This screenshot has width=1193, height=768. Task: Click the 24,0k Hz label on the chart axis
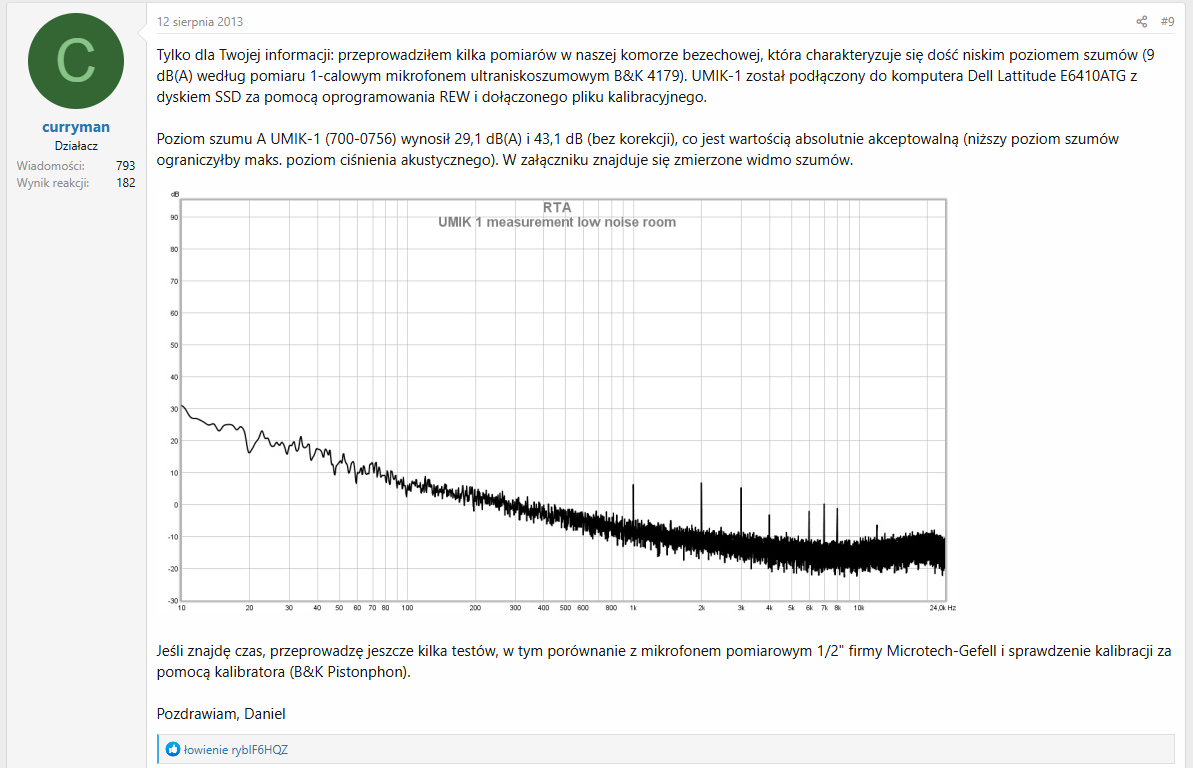click(x=941, y=607)
